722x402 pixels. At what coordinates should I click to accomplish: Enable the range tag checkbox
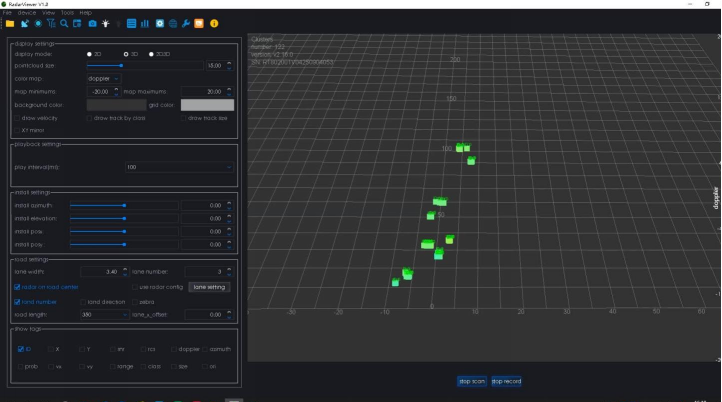click(112, 367)
